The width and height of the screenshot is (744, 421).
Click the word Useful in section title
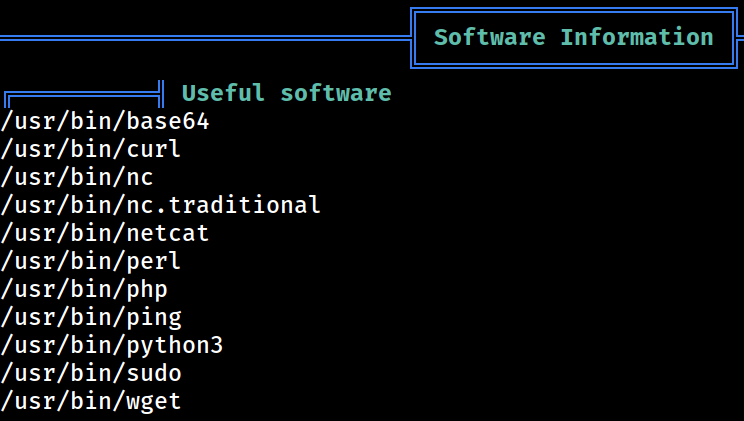pos(223,93)
